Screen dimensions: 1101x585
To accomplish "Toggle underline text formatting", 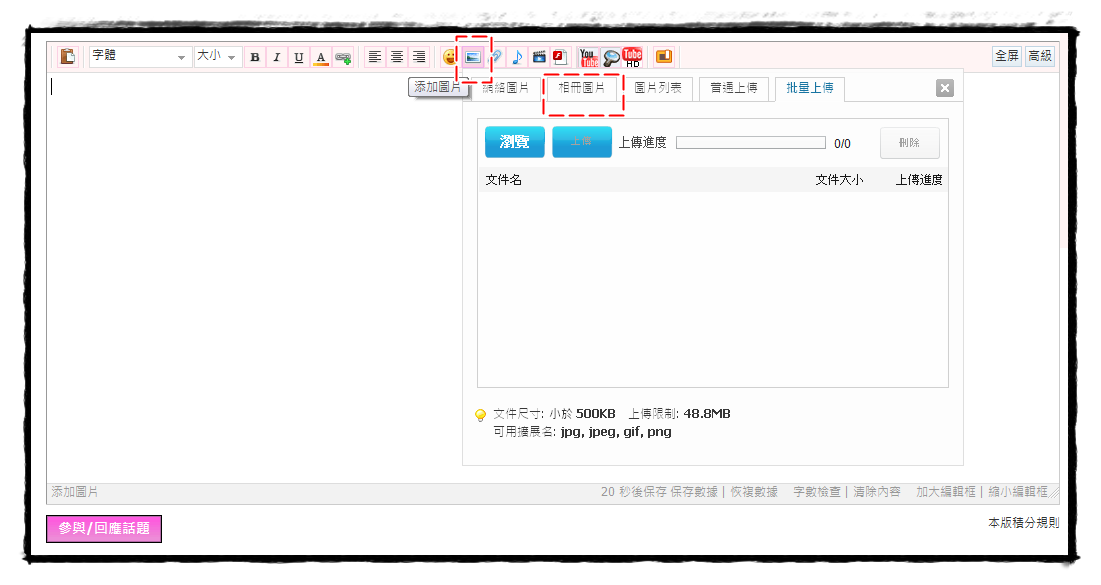I will (299, 57).
